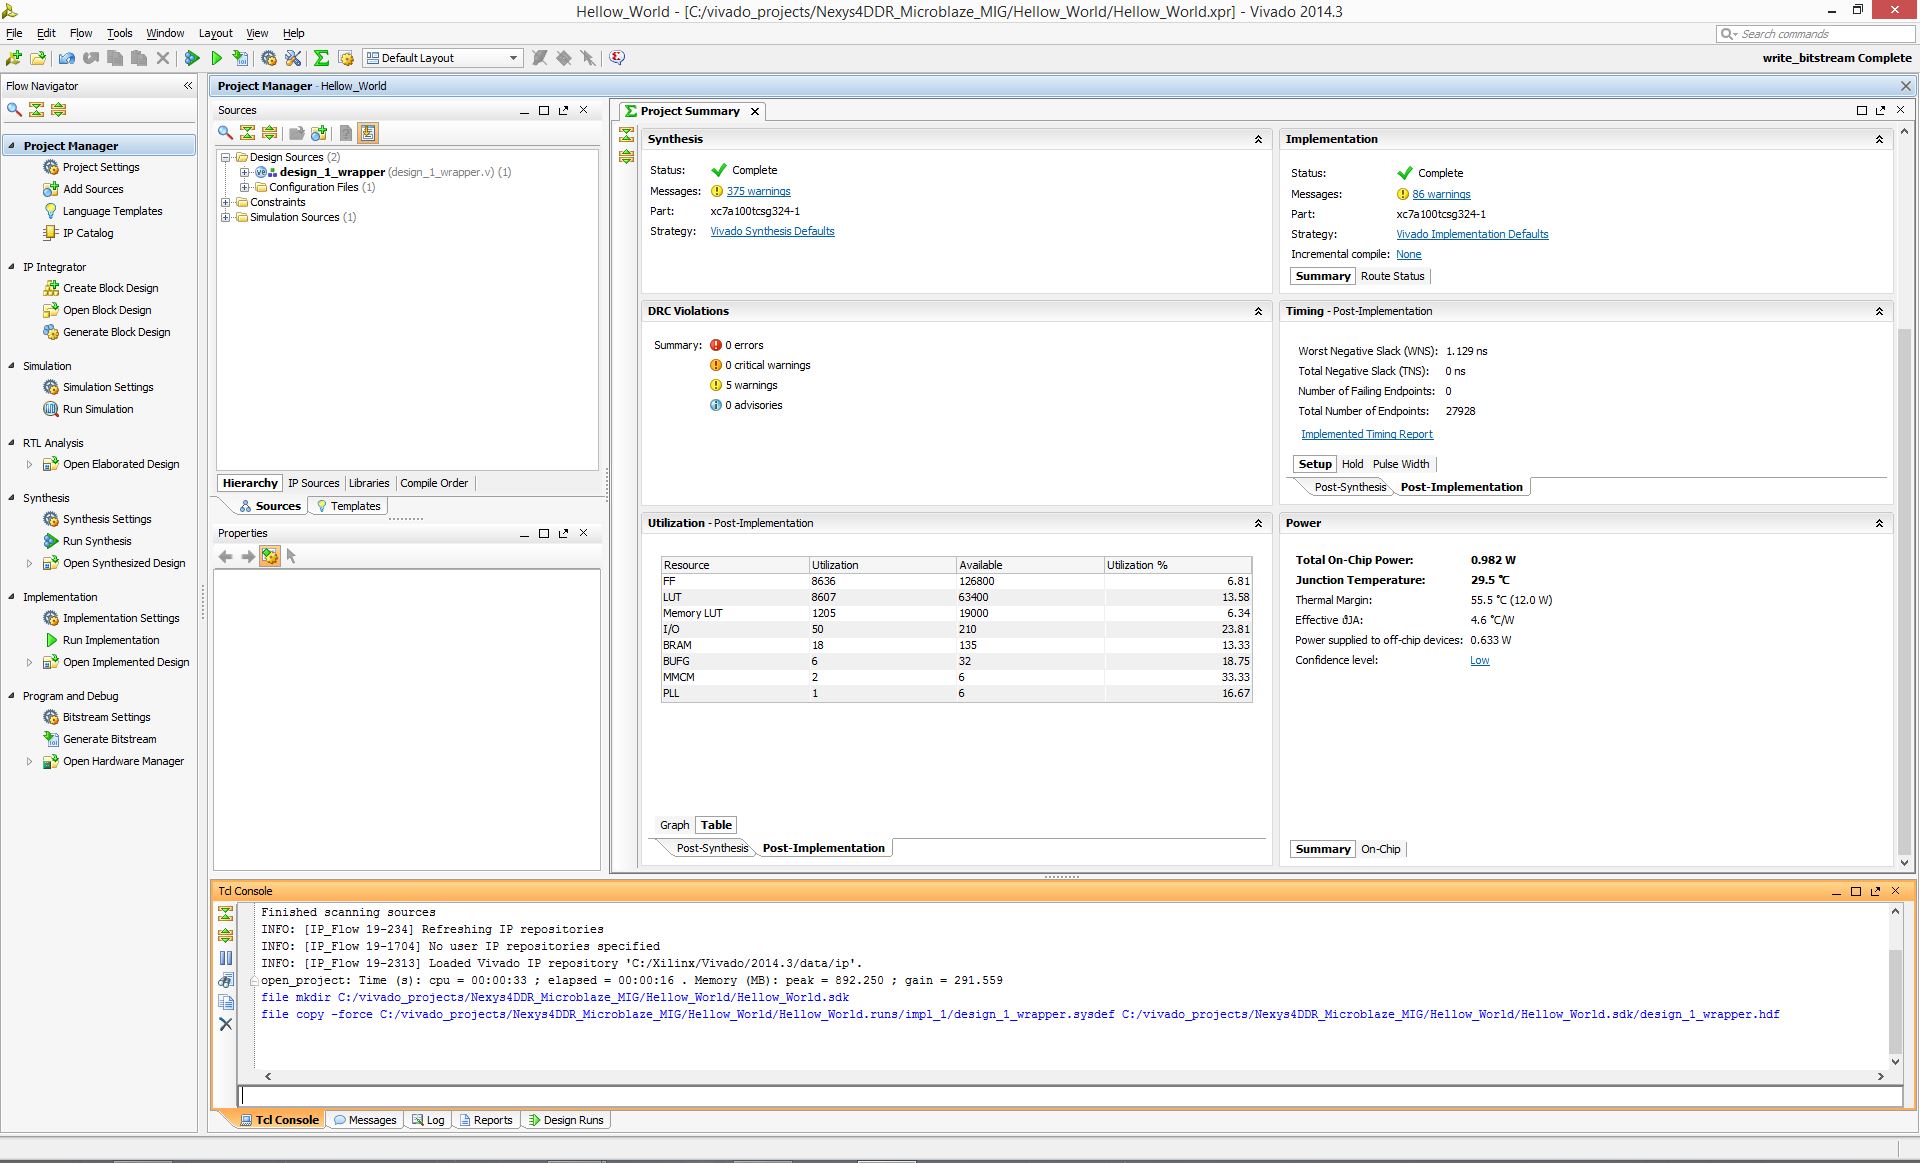
Task: Click the Tcl command input field
Action: (x=1071, y=1096)
